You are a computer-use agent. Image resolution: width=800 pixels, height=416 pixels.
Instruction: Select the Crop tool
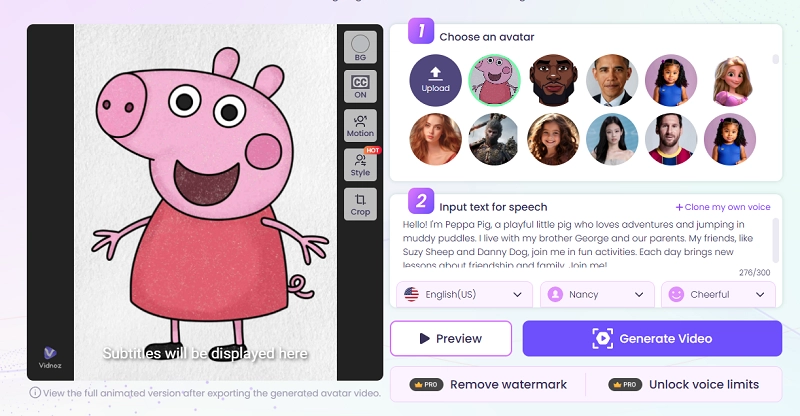pos(360,204)
